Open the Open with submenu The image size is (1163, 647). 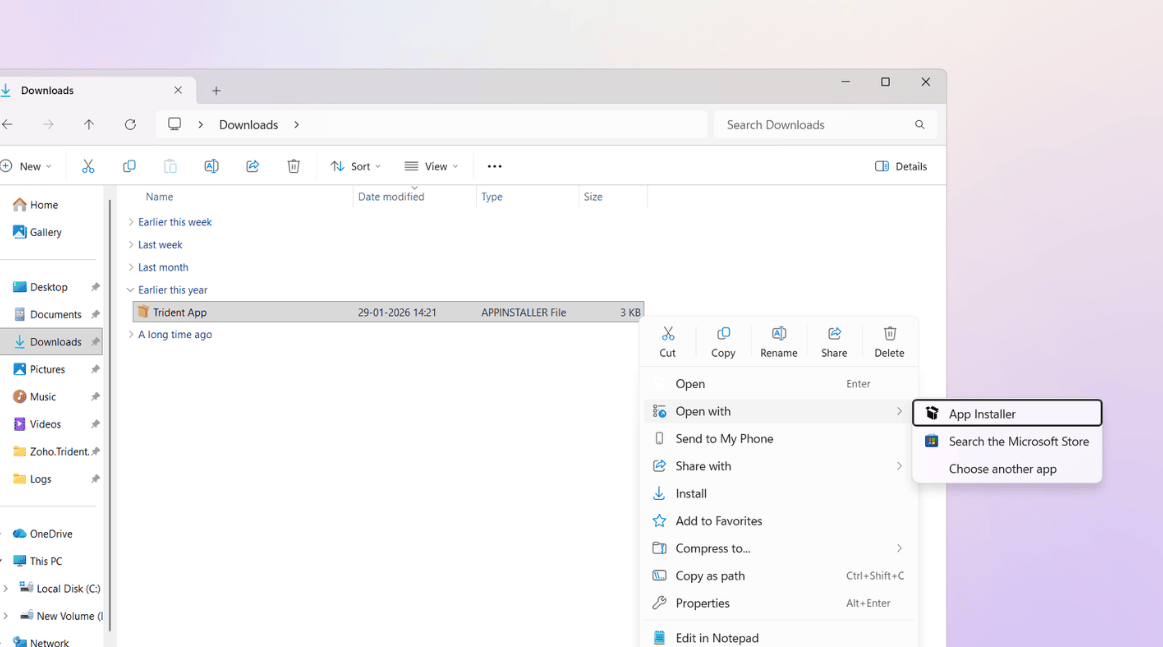click(781, 411)
